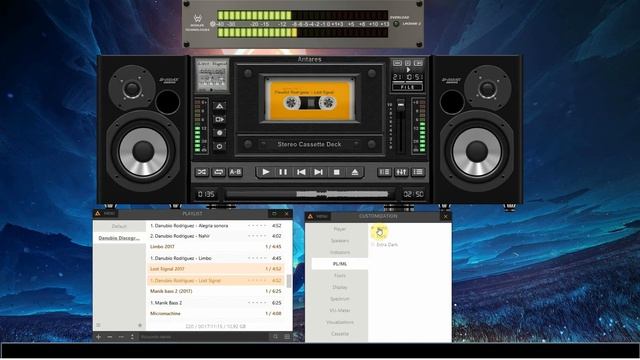The image size is (640, 360).
Task: Open the Speakers customization tab
Action: click(340, 241)
